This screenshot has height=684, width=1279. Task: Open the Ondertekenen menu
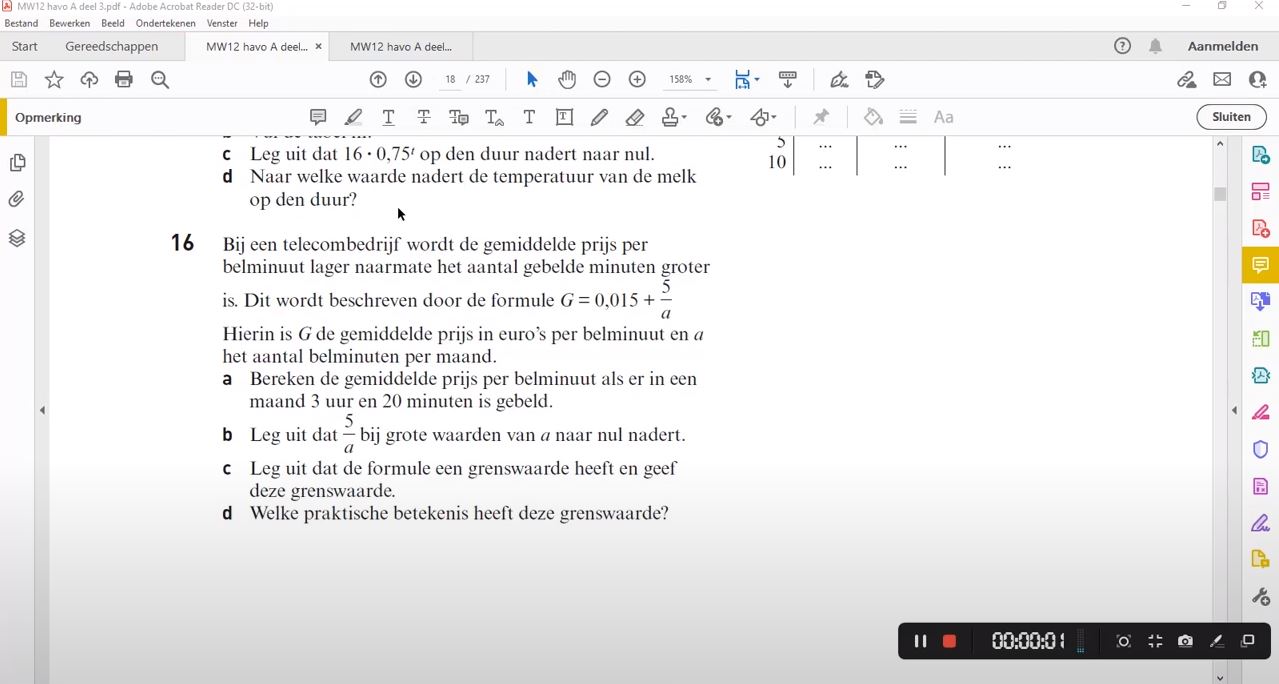click(x=166, y=23)
